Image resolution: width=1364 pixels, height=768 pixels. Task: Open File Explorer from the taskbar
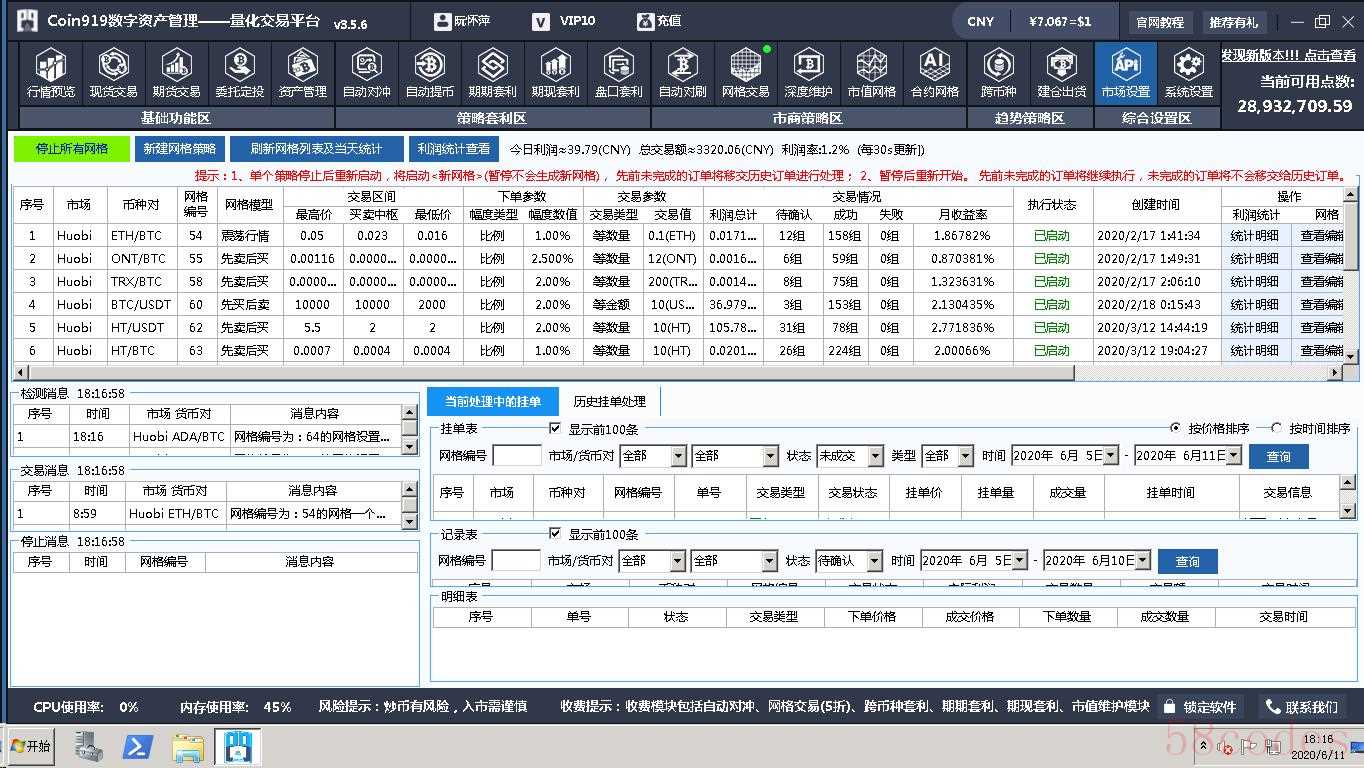(x=188, y=747)
